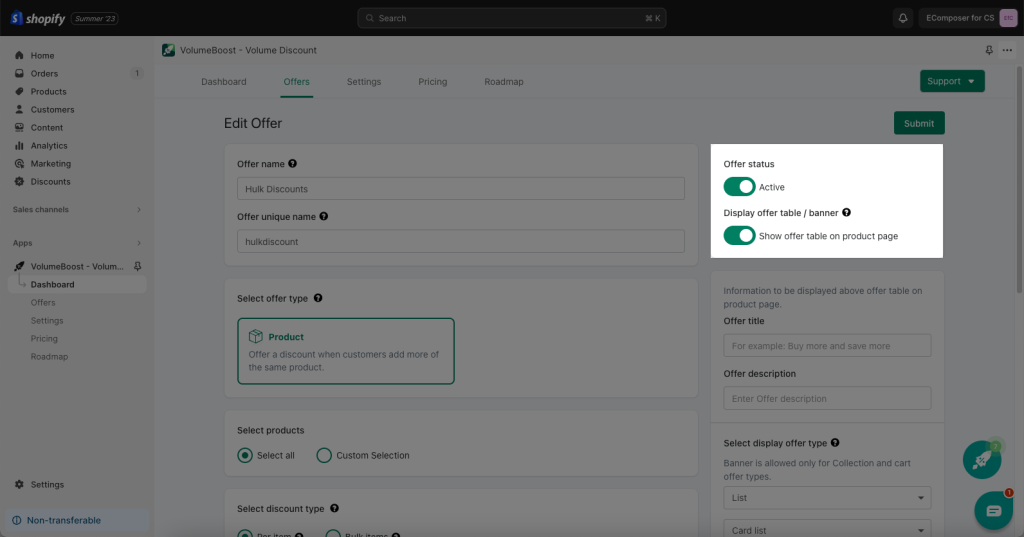This screenshot has width=1024, height=537.
Task: Click the Orders inbox icon
Action: [x=19, y=73]
